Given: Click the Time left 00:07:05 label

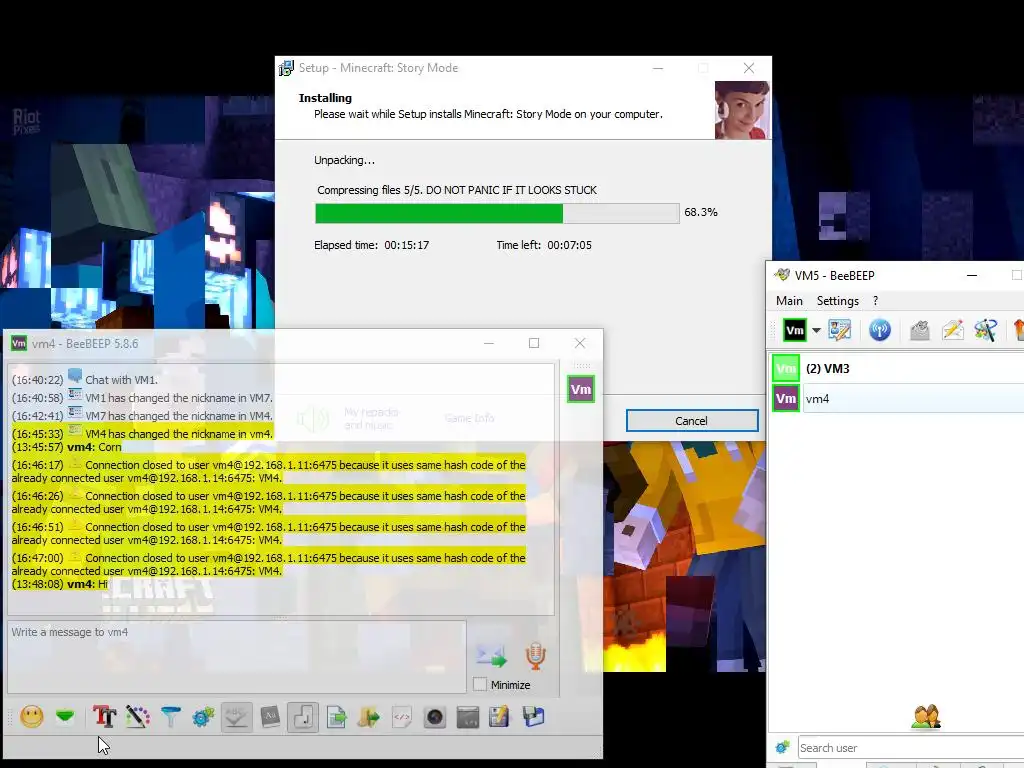Looking at the screenshot, I should (544, 245).
